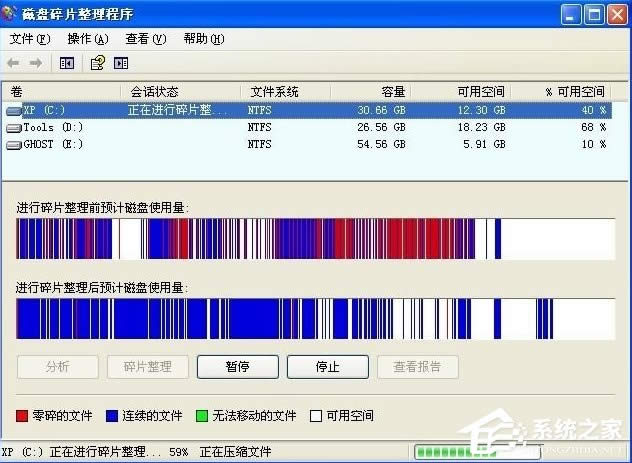Viewport: 632px width, 463px height.
Task: Select the XP (C:) drive icon
Action: (x=14, y=110)
